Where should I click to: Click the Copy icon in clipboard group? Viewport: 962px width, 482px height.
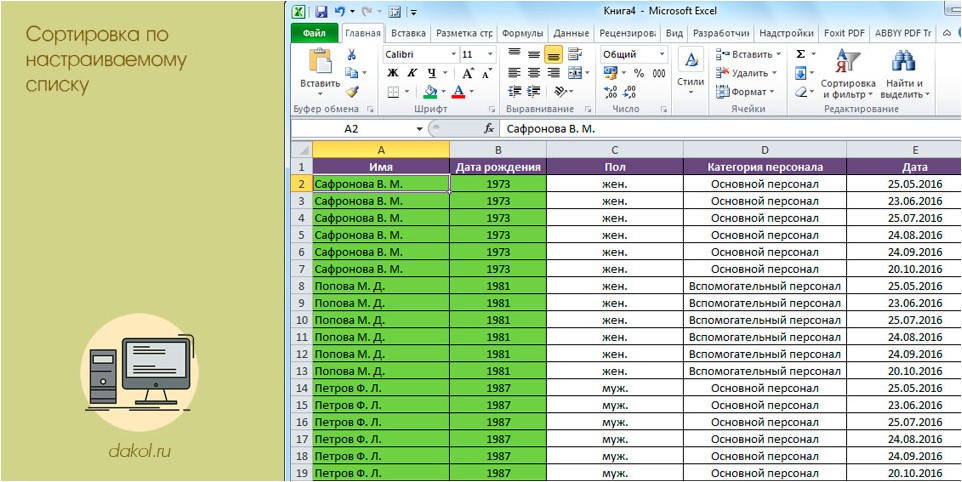[352, 73]
